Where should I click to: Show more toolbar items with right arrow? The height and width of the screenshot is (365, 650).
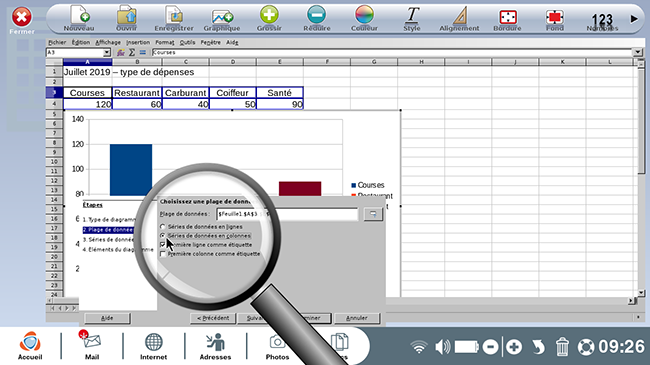coord(634,19)
